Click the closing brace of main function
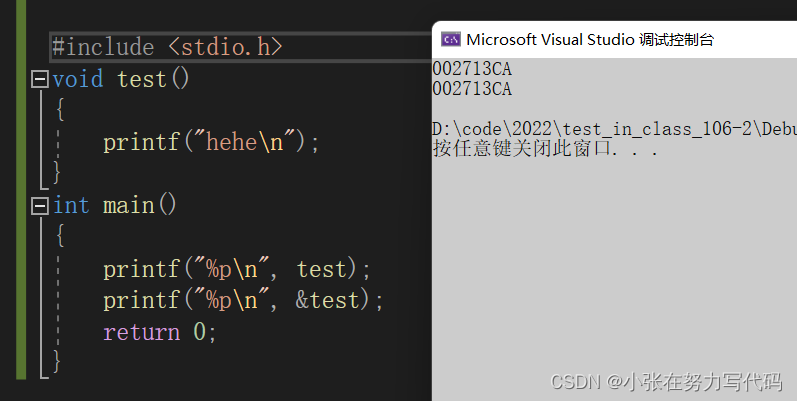797x401 pixels. (x=57, y=362)
